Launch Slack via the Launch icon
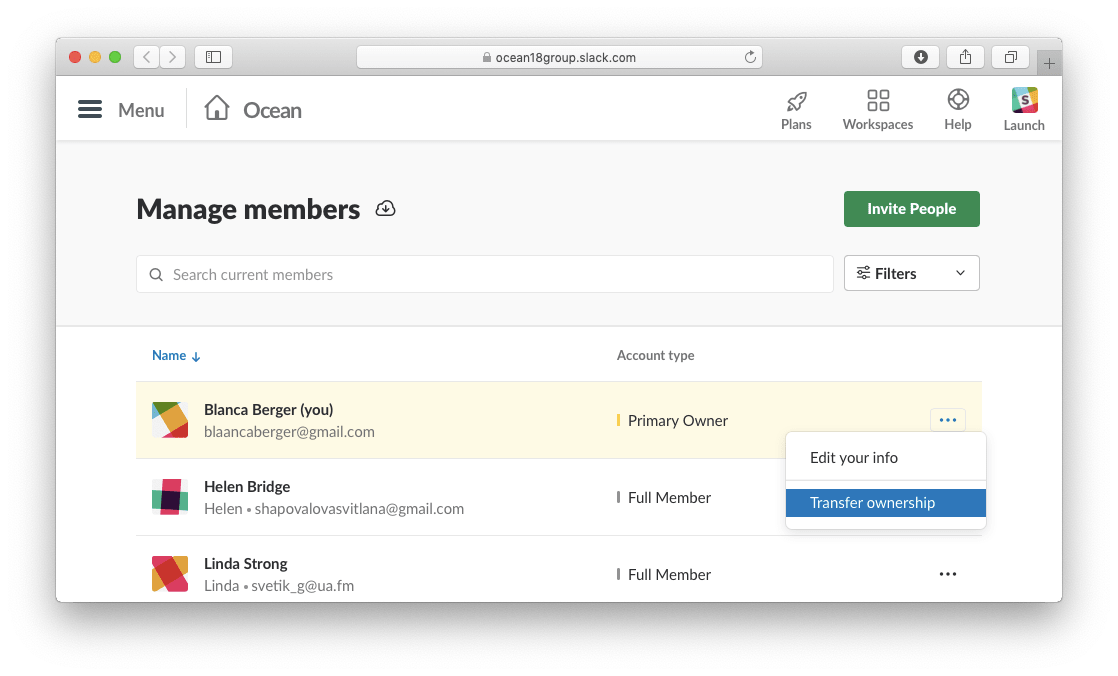The width and height of the screenshot is (1118, 676). click(1023, 100)
